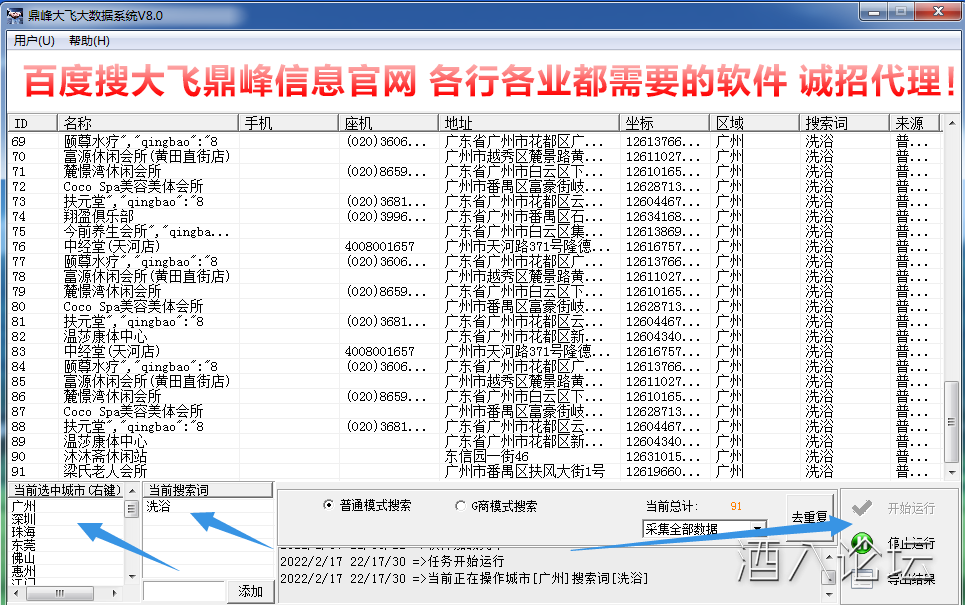
Task: Select search word 洗浴 in list
Action: [x=158, y=506]
